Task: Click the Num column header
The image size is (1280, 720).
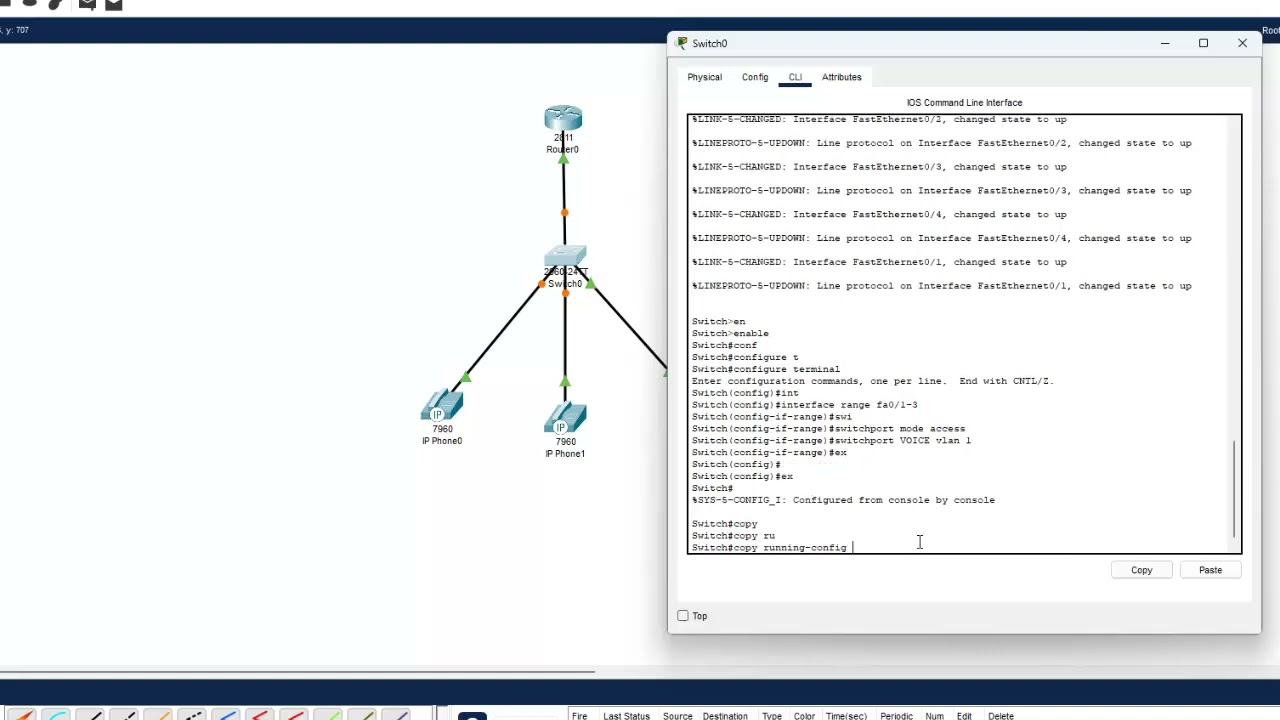Action: 934,716
